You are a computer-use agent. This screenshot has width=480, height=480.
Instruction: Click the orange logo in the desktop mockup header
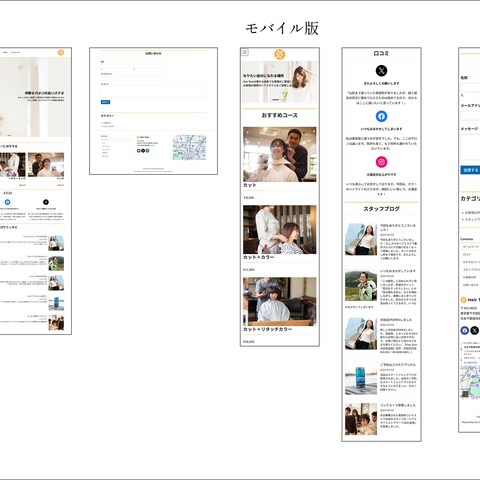point(61,52)
